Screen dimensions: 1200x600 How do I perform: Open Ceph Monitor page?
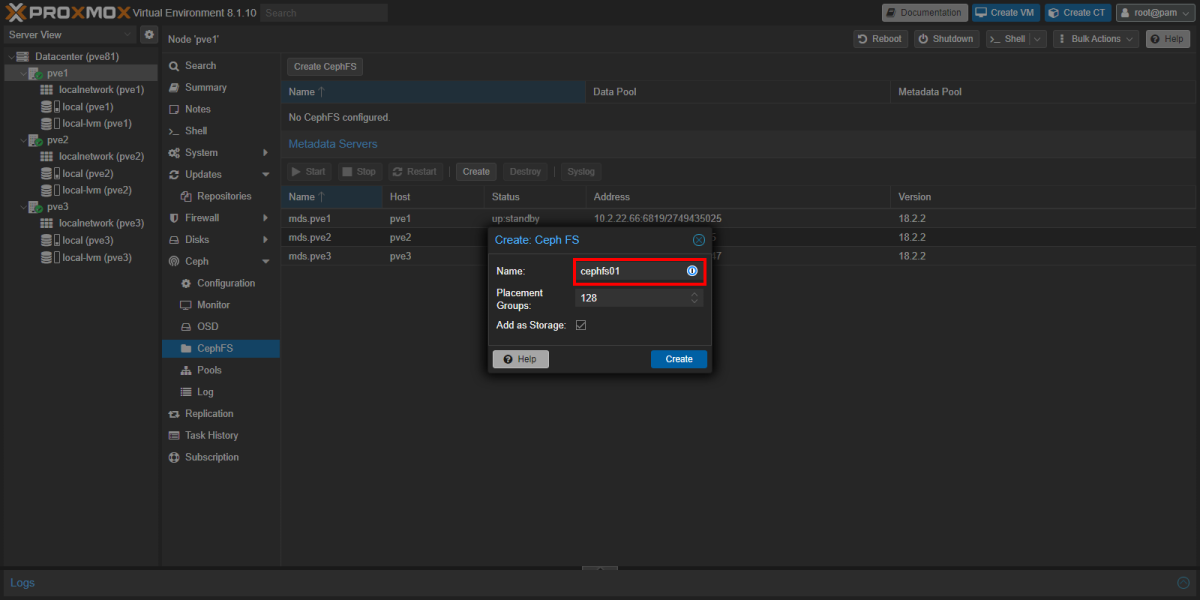click(220, 305)
